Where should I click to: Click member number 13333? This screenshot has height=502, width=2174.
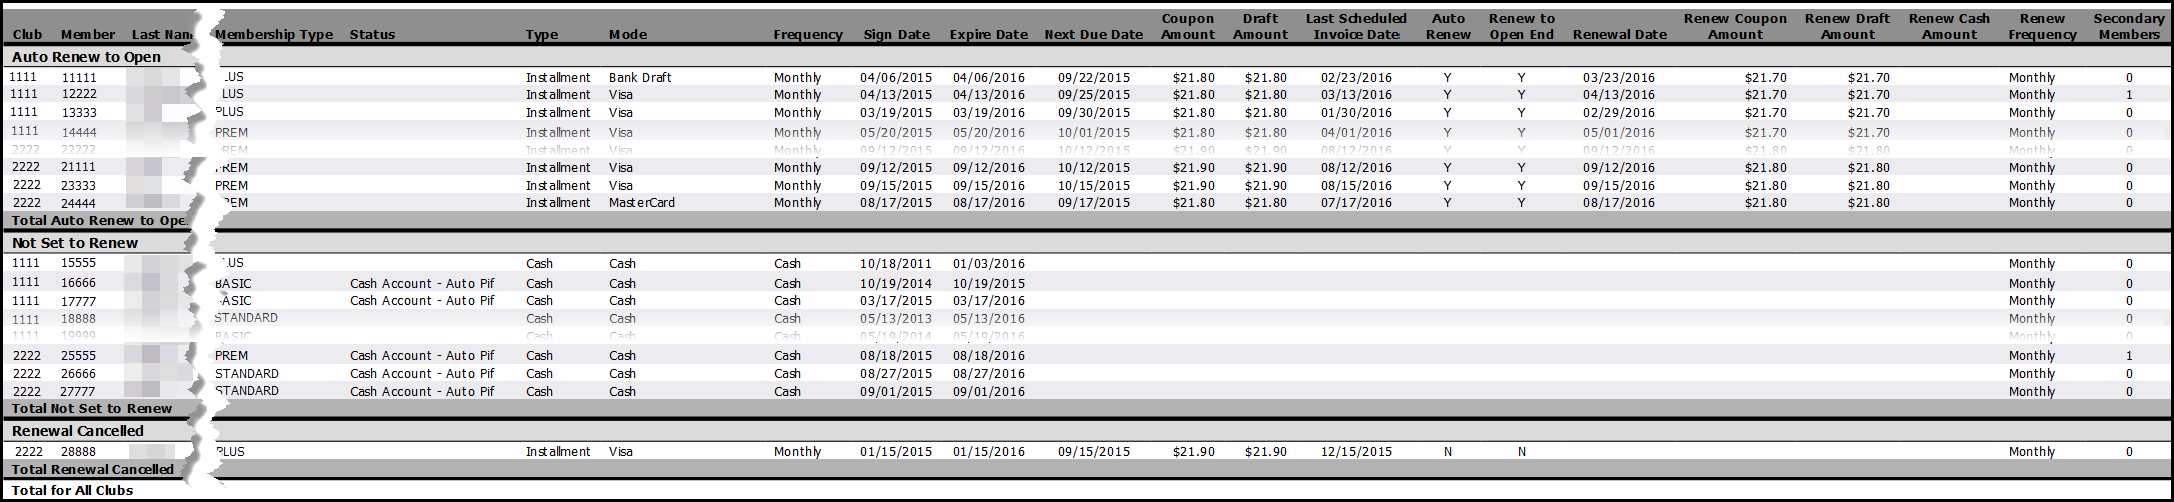point(79,113)
